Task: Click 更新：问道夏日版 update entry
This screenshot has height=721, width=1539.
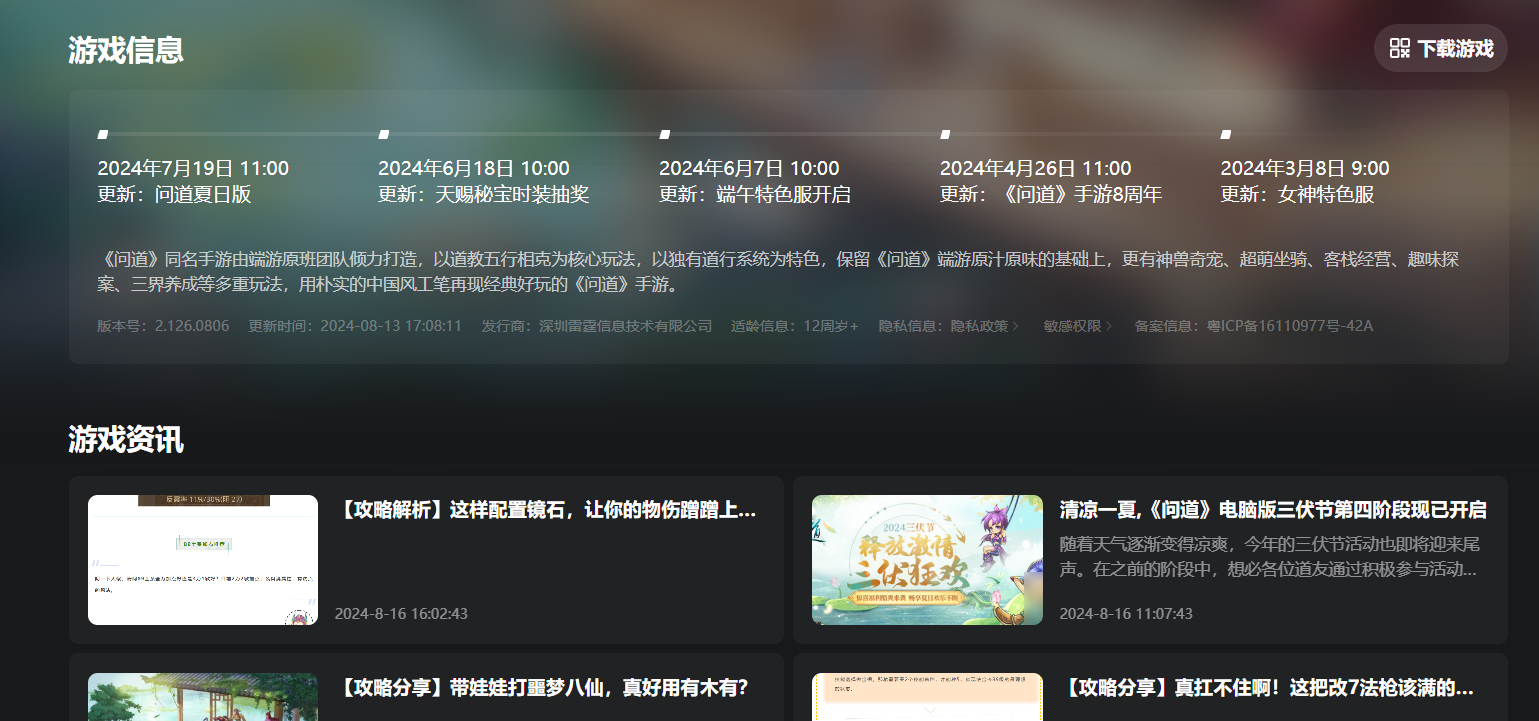Action: [174, 194]
